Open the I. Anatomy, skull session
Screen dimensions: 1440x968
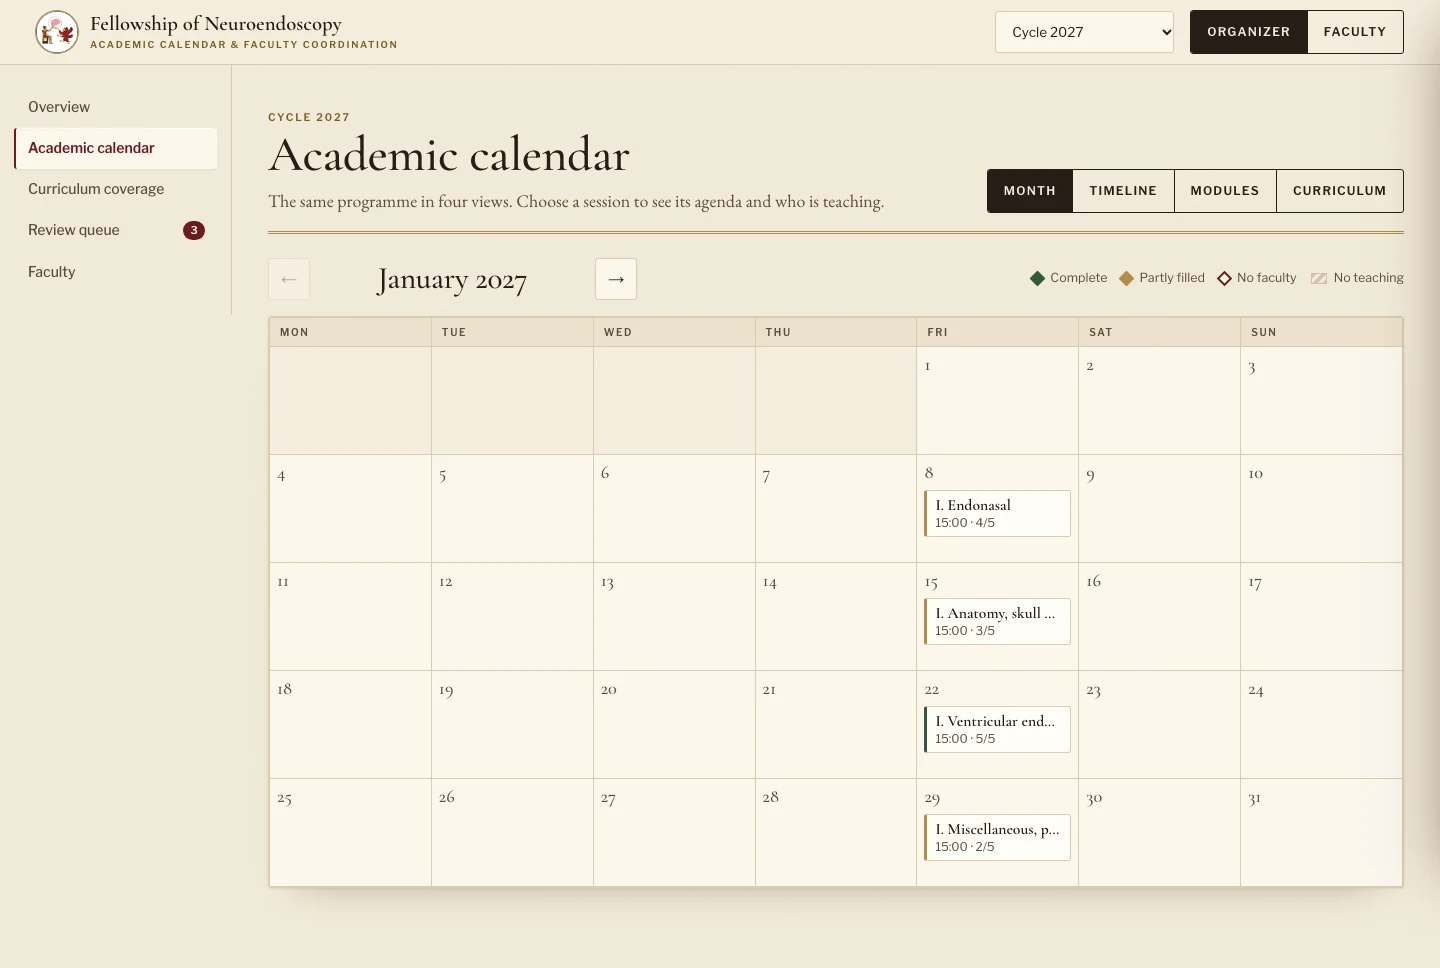(x=997, y=621)
